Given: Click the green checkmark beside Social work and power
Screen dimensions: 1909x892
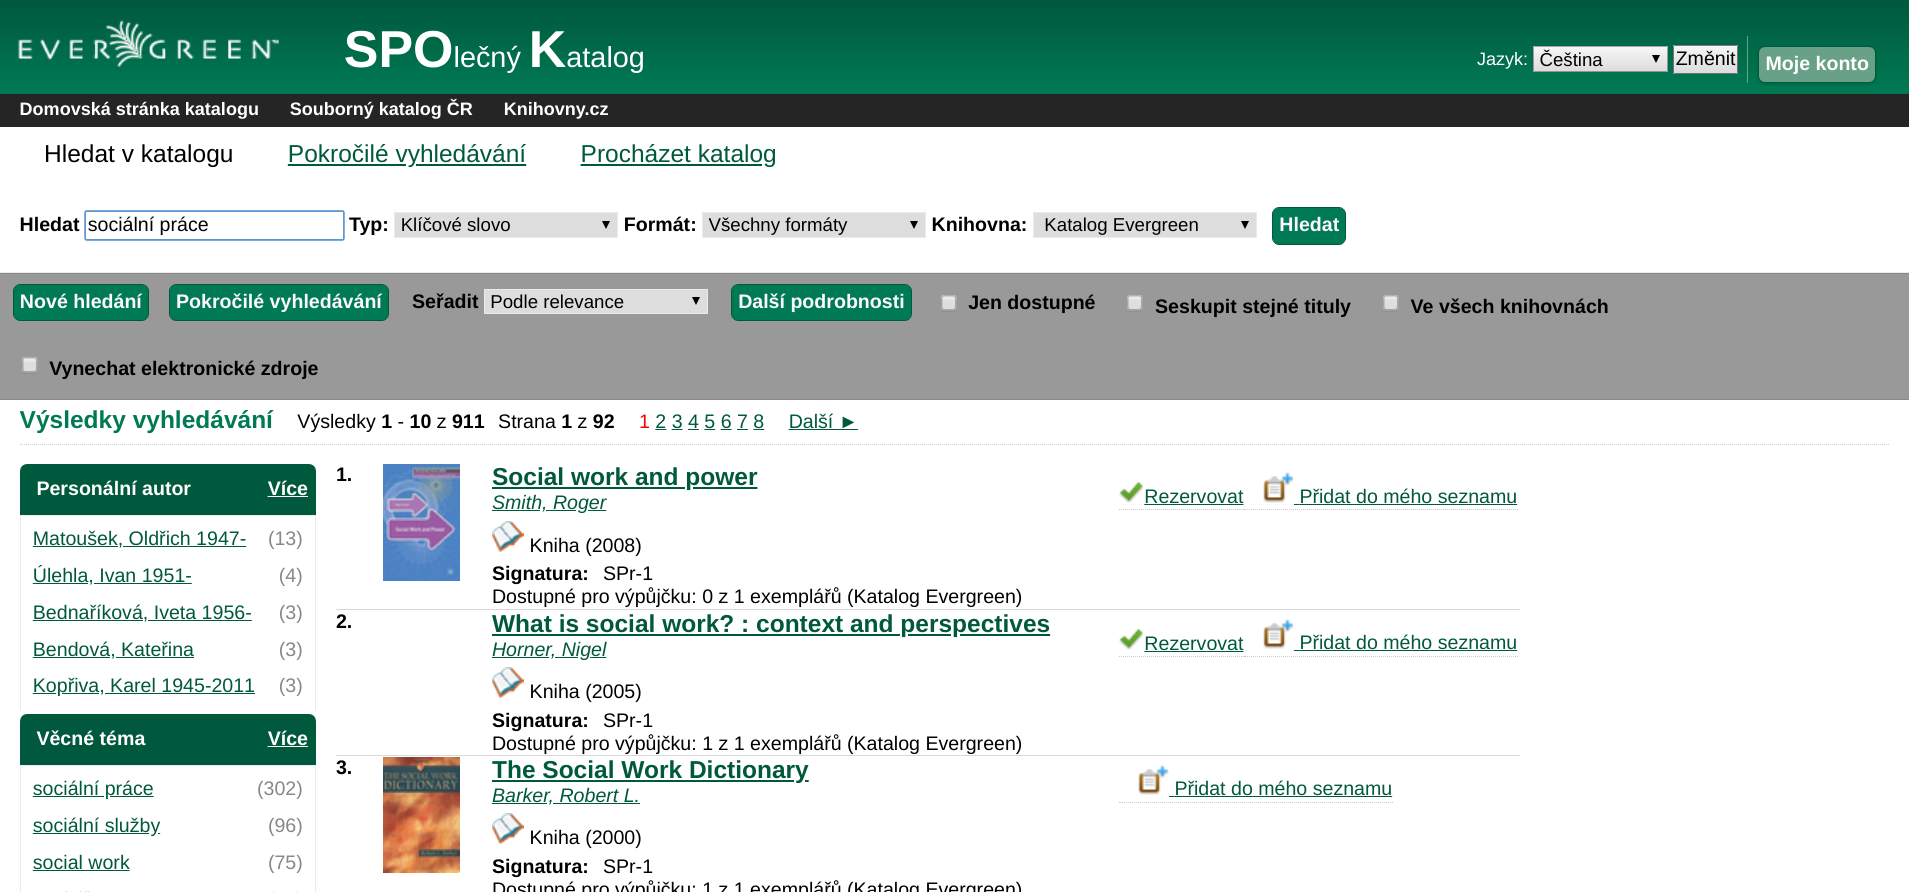Looking at the screenshot, I should coord(1131,492).
